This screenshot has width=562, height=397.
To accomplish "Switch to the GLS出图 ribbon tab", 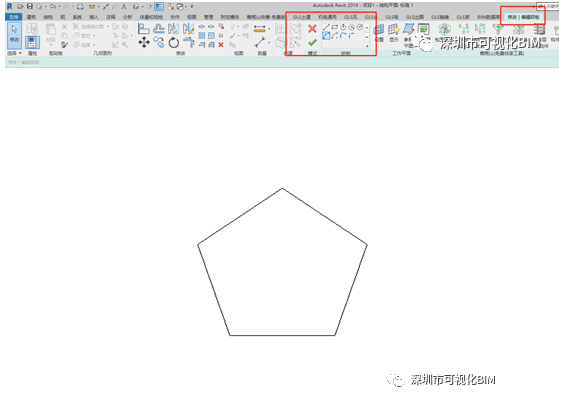I will pos(415,17).
